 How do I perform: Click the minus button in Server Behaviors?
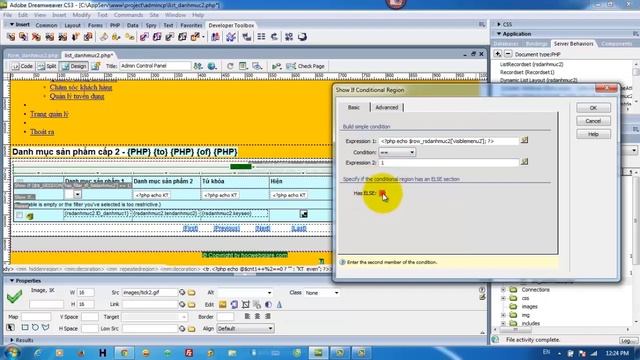click(x=508, y=54)
